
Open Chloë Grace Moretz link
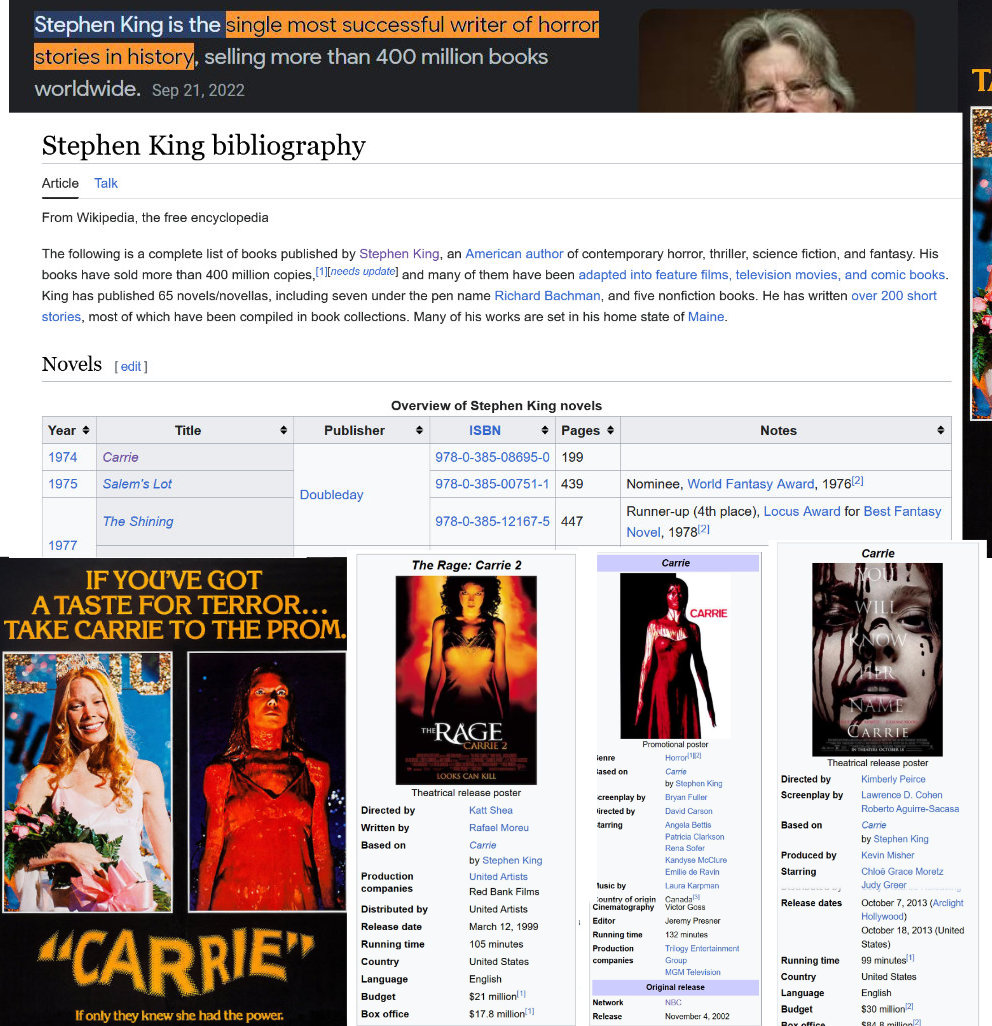902,872
